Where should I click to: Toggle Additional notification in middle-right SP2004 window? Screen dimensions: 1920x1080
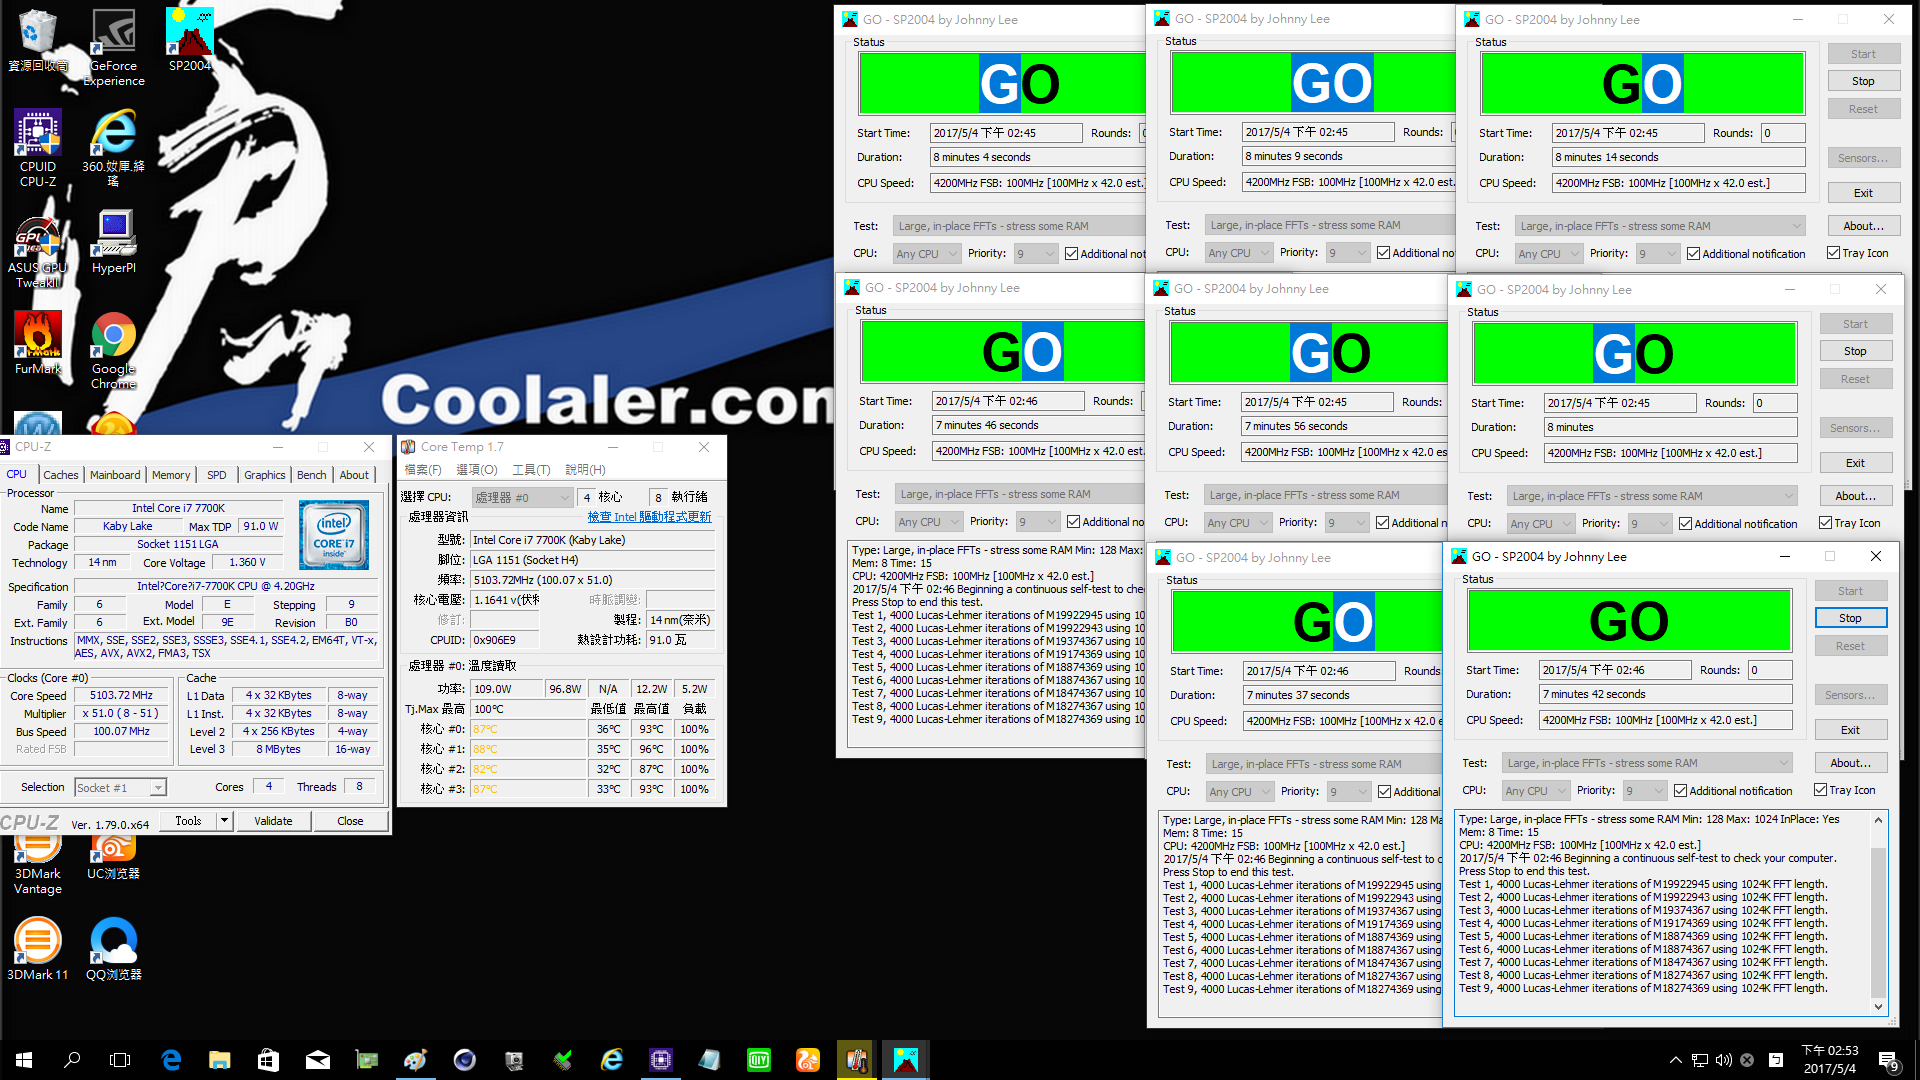1685,524
